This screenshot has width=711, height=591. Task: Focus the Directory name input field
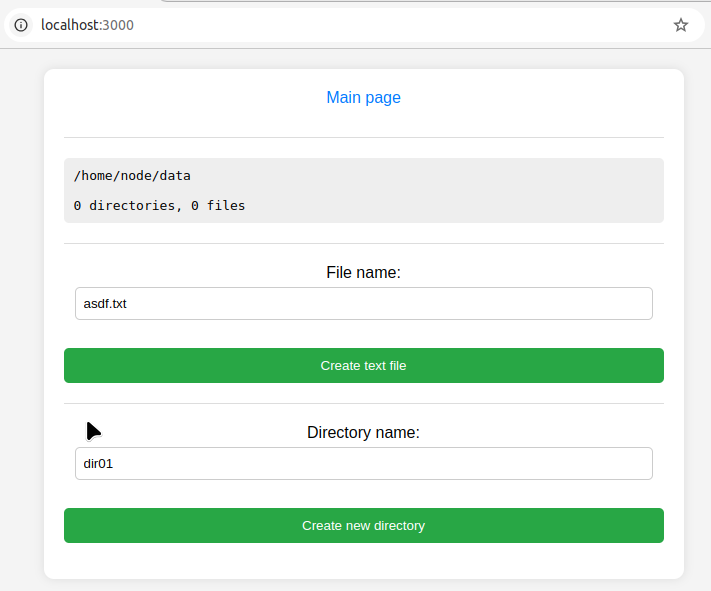coord(363,464)
